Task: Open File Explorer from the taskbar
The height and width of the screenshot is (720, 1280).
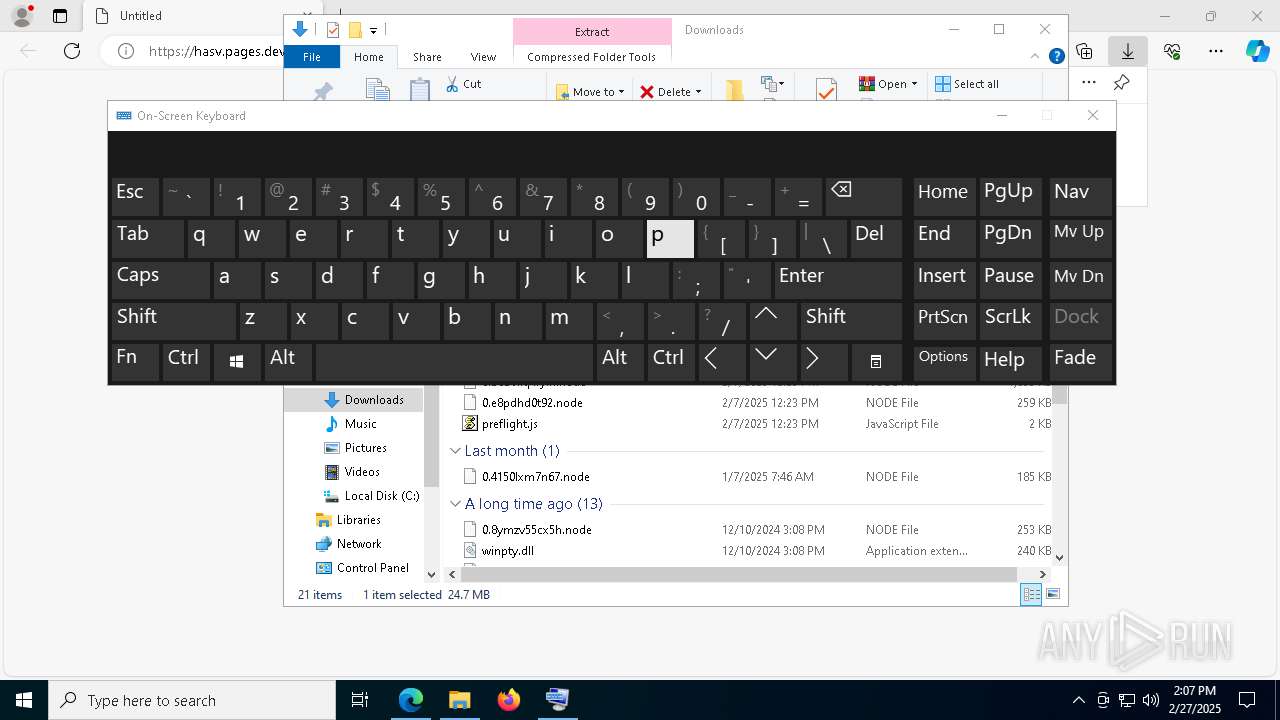Action: [459, 700]
